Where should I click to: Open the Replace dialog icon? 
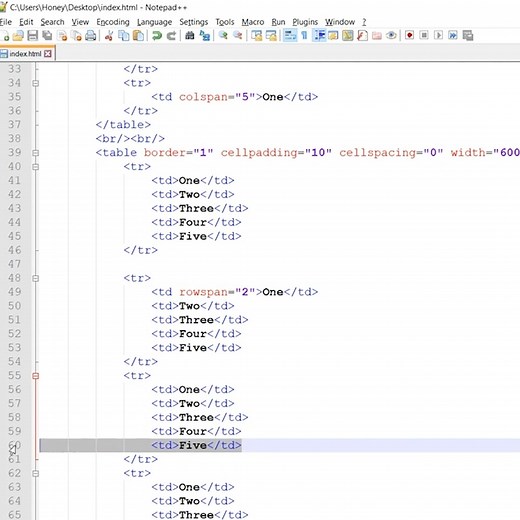[x=204, y=35]
